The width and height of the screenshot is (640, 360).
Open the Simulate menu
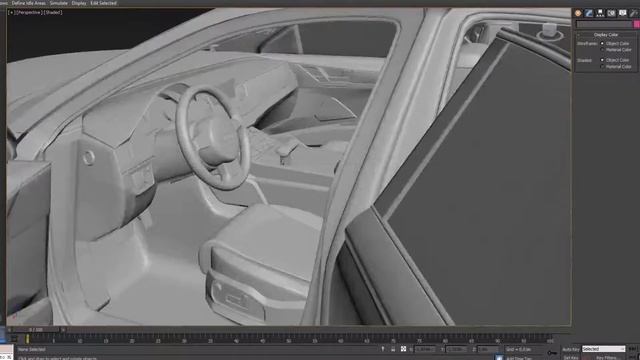click(58, 3)
